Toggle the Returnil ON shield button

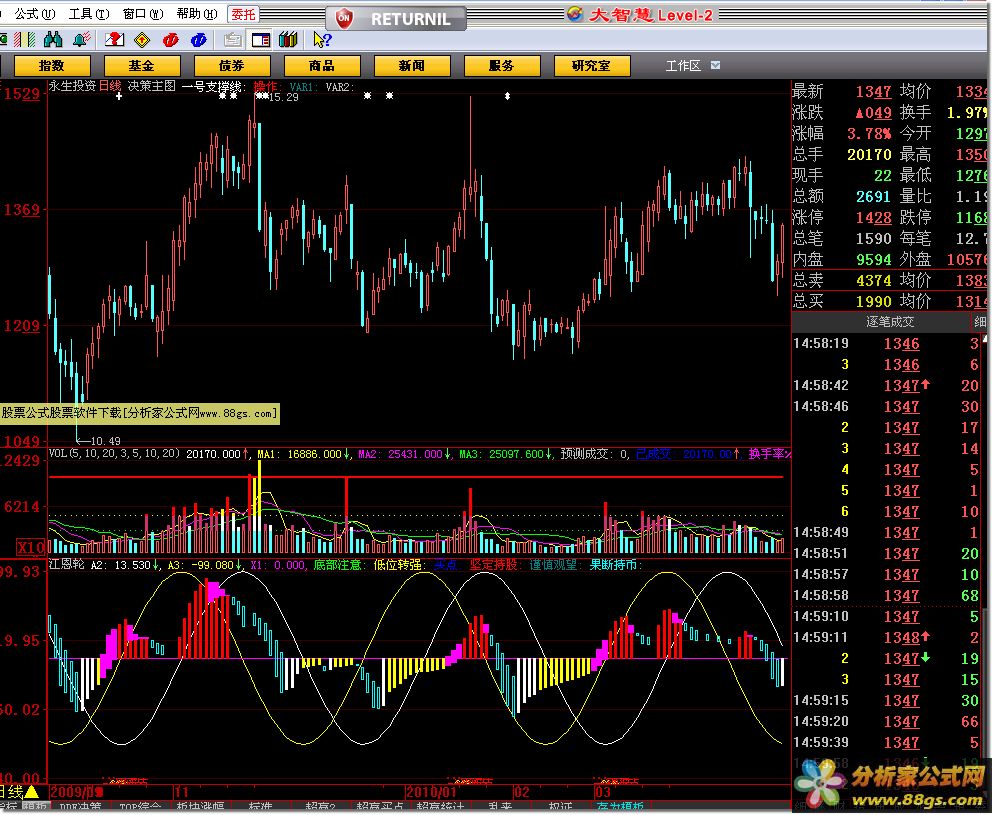pyautogui.click(x=344, y=18)
